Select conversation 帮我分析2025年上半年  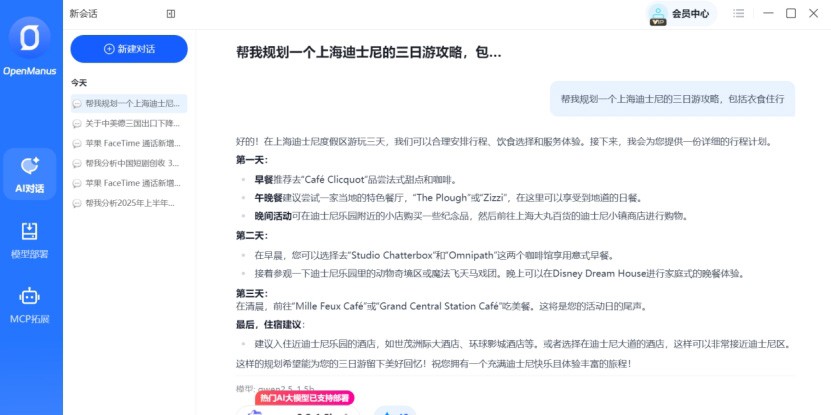tap(131, 203)
